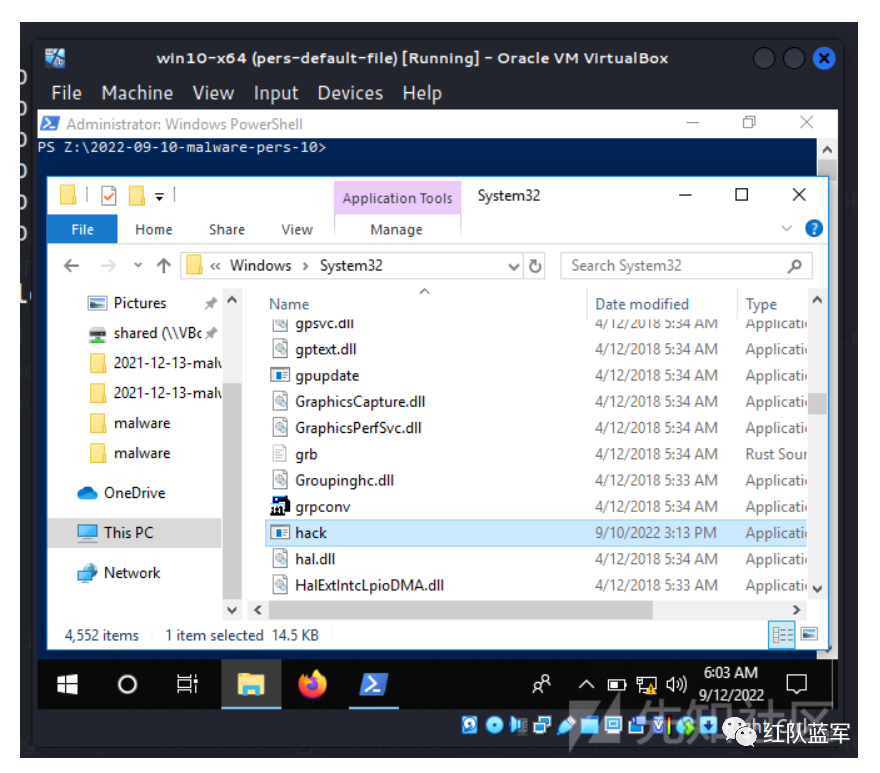This screenshot has width=880, height=773.
Task: Open Cortana search circle
Action: [127, 684]
